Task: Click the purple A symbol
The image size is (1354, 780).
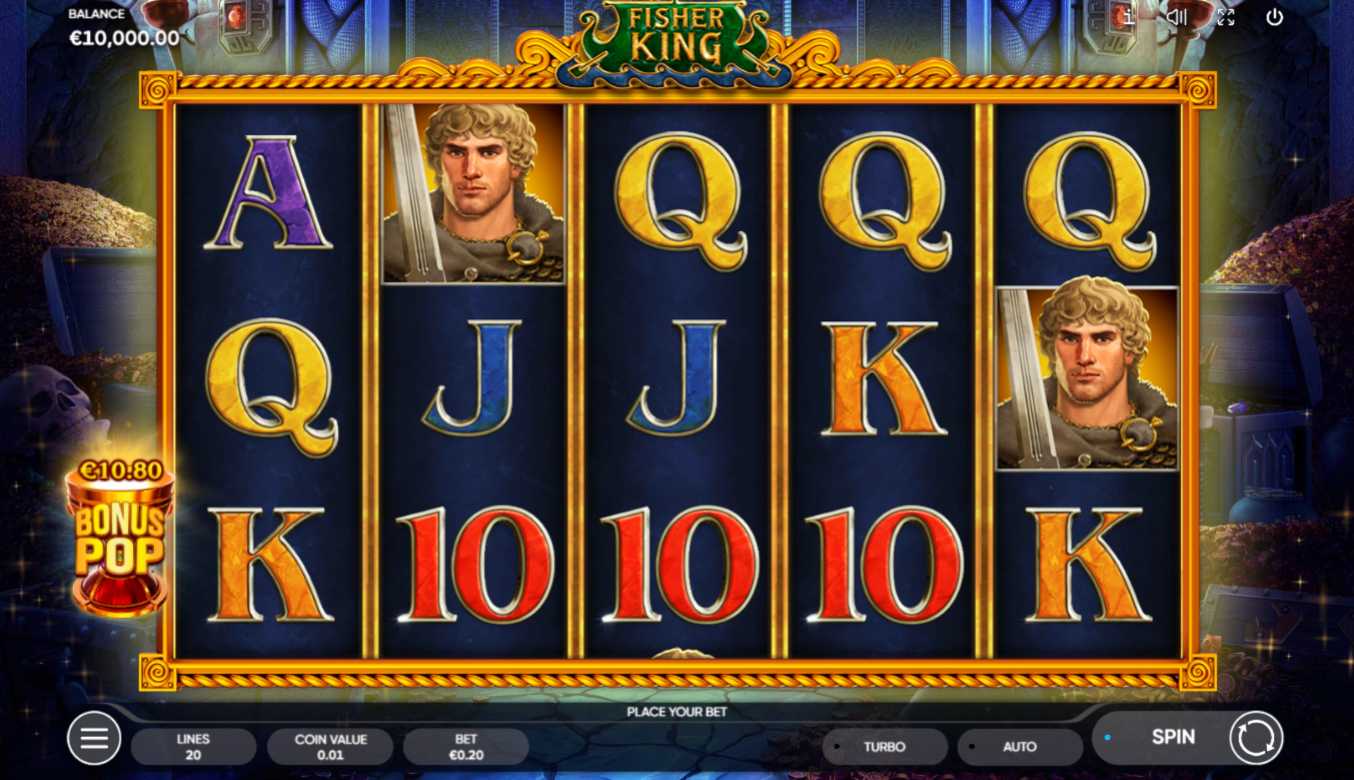Action: 268,194
